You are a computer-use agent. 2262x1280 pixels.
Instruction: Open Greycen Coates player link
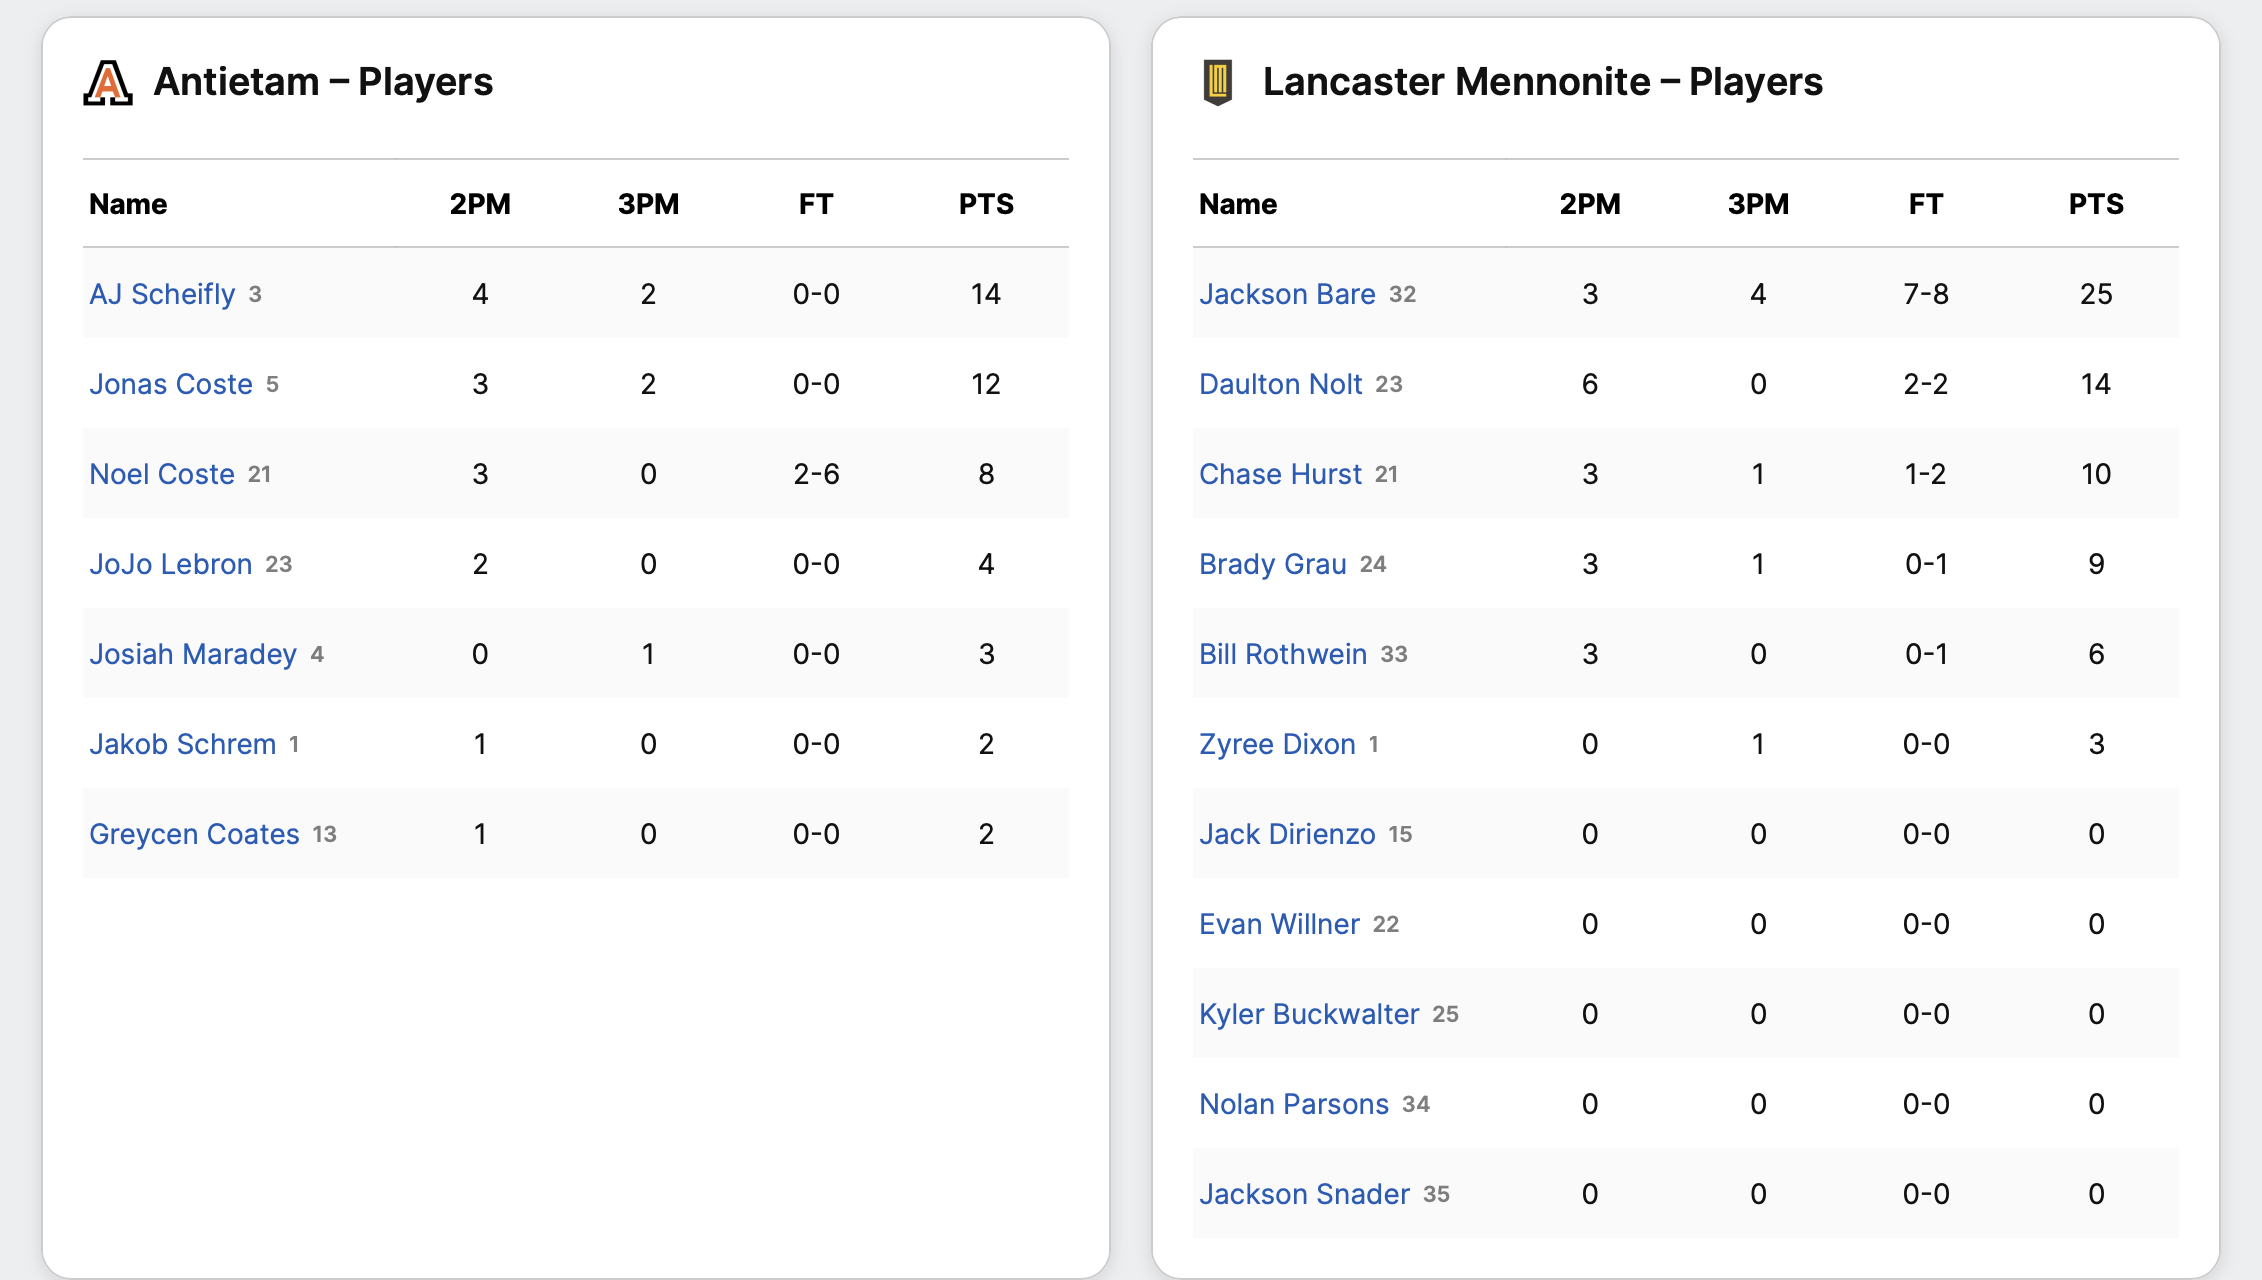pyautogui.click(x=194, y=834)
